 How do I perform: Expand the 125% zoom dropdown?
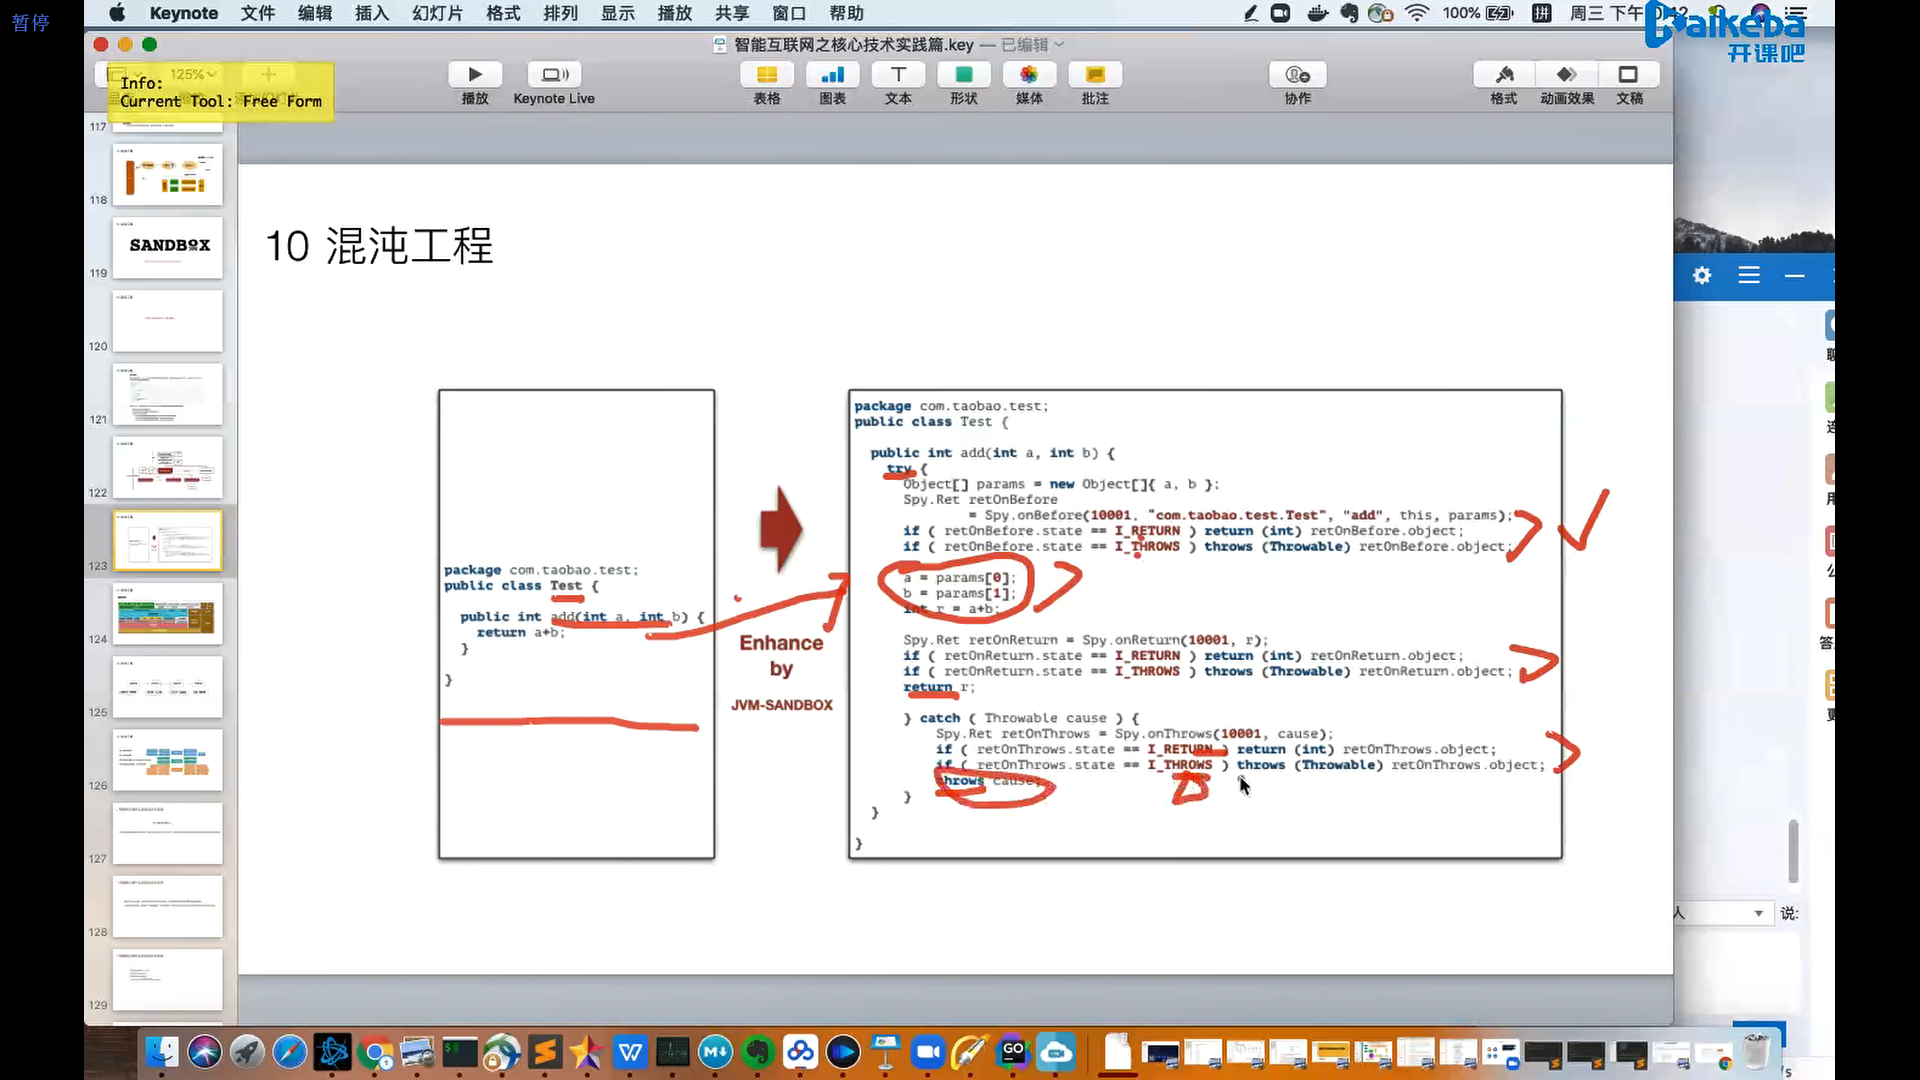tap(194, 74)
